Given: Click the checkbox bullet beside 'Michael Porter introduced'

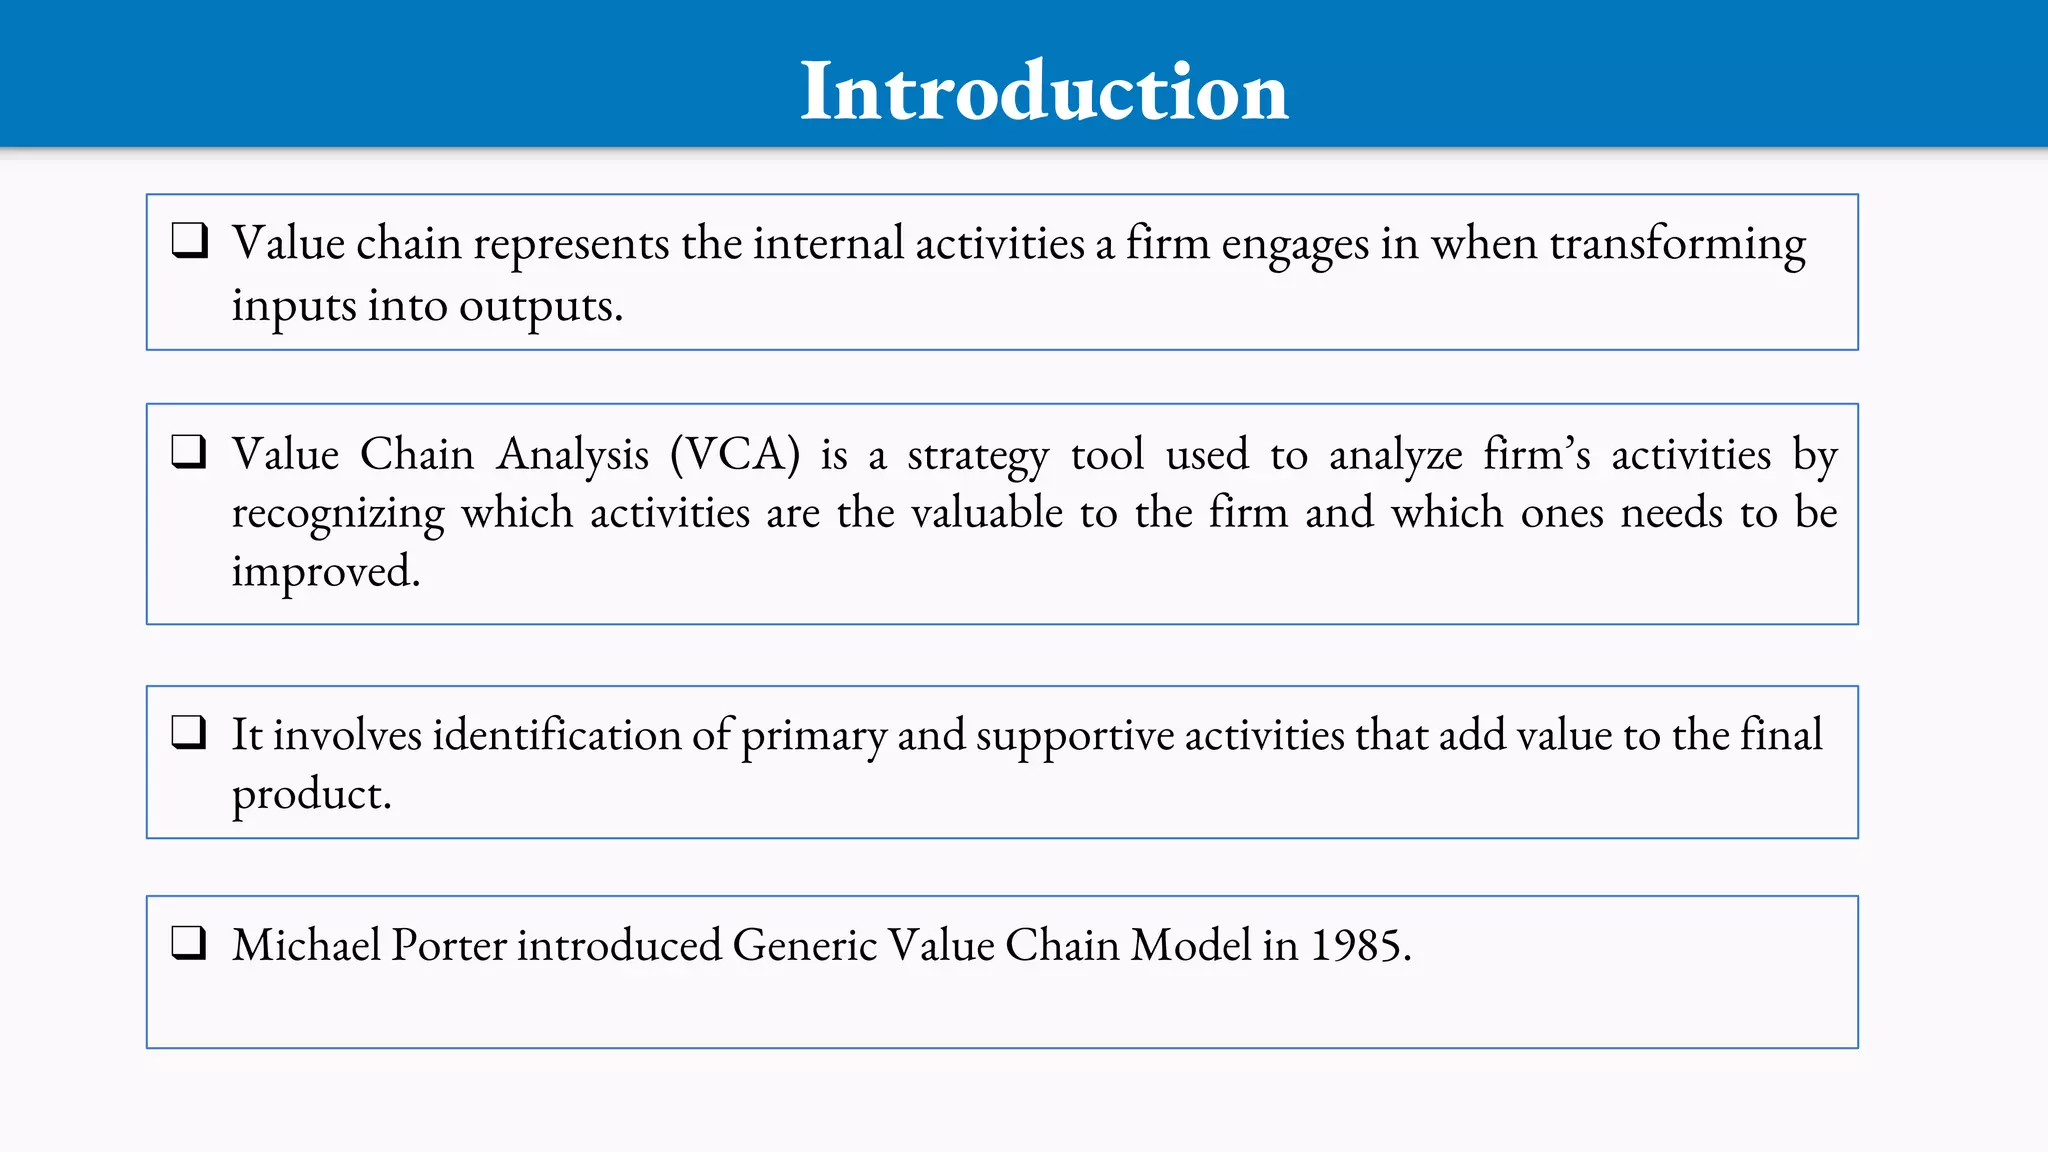Looking at the screenshot, I should pyautogui.click(x=189, y=942).
